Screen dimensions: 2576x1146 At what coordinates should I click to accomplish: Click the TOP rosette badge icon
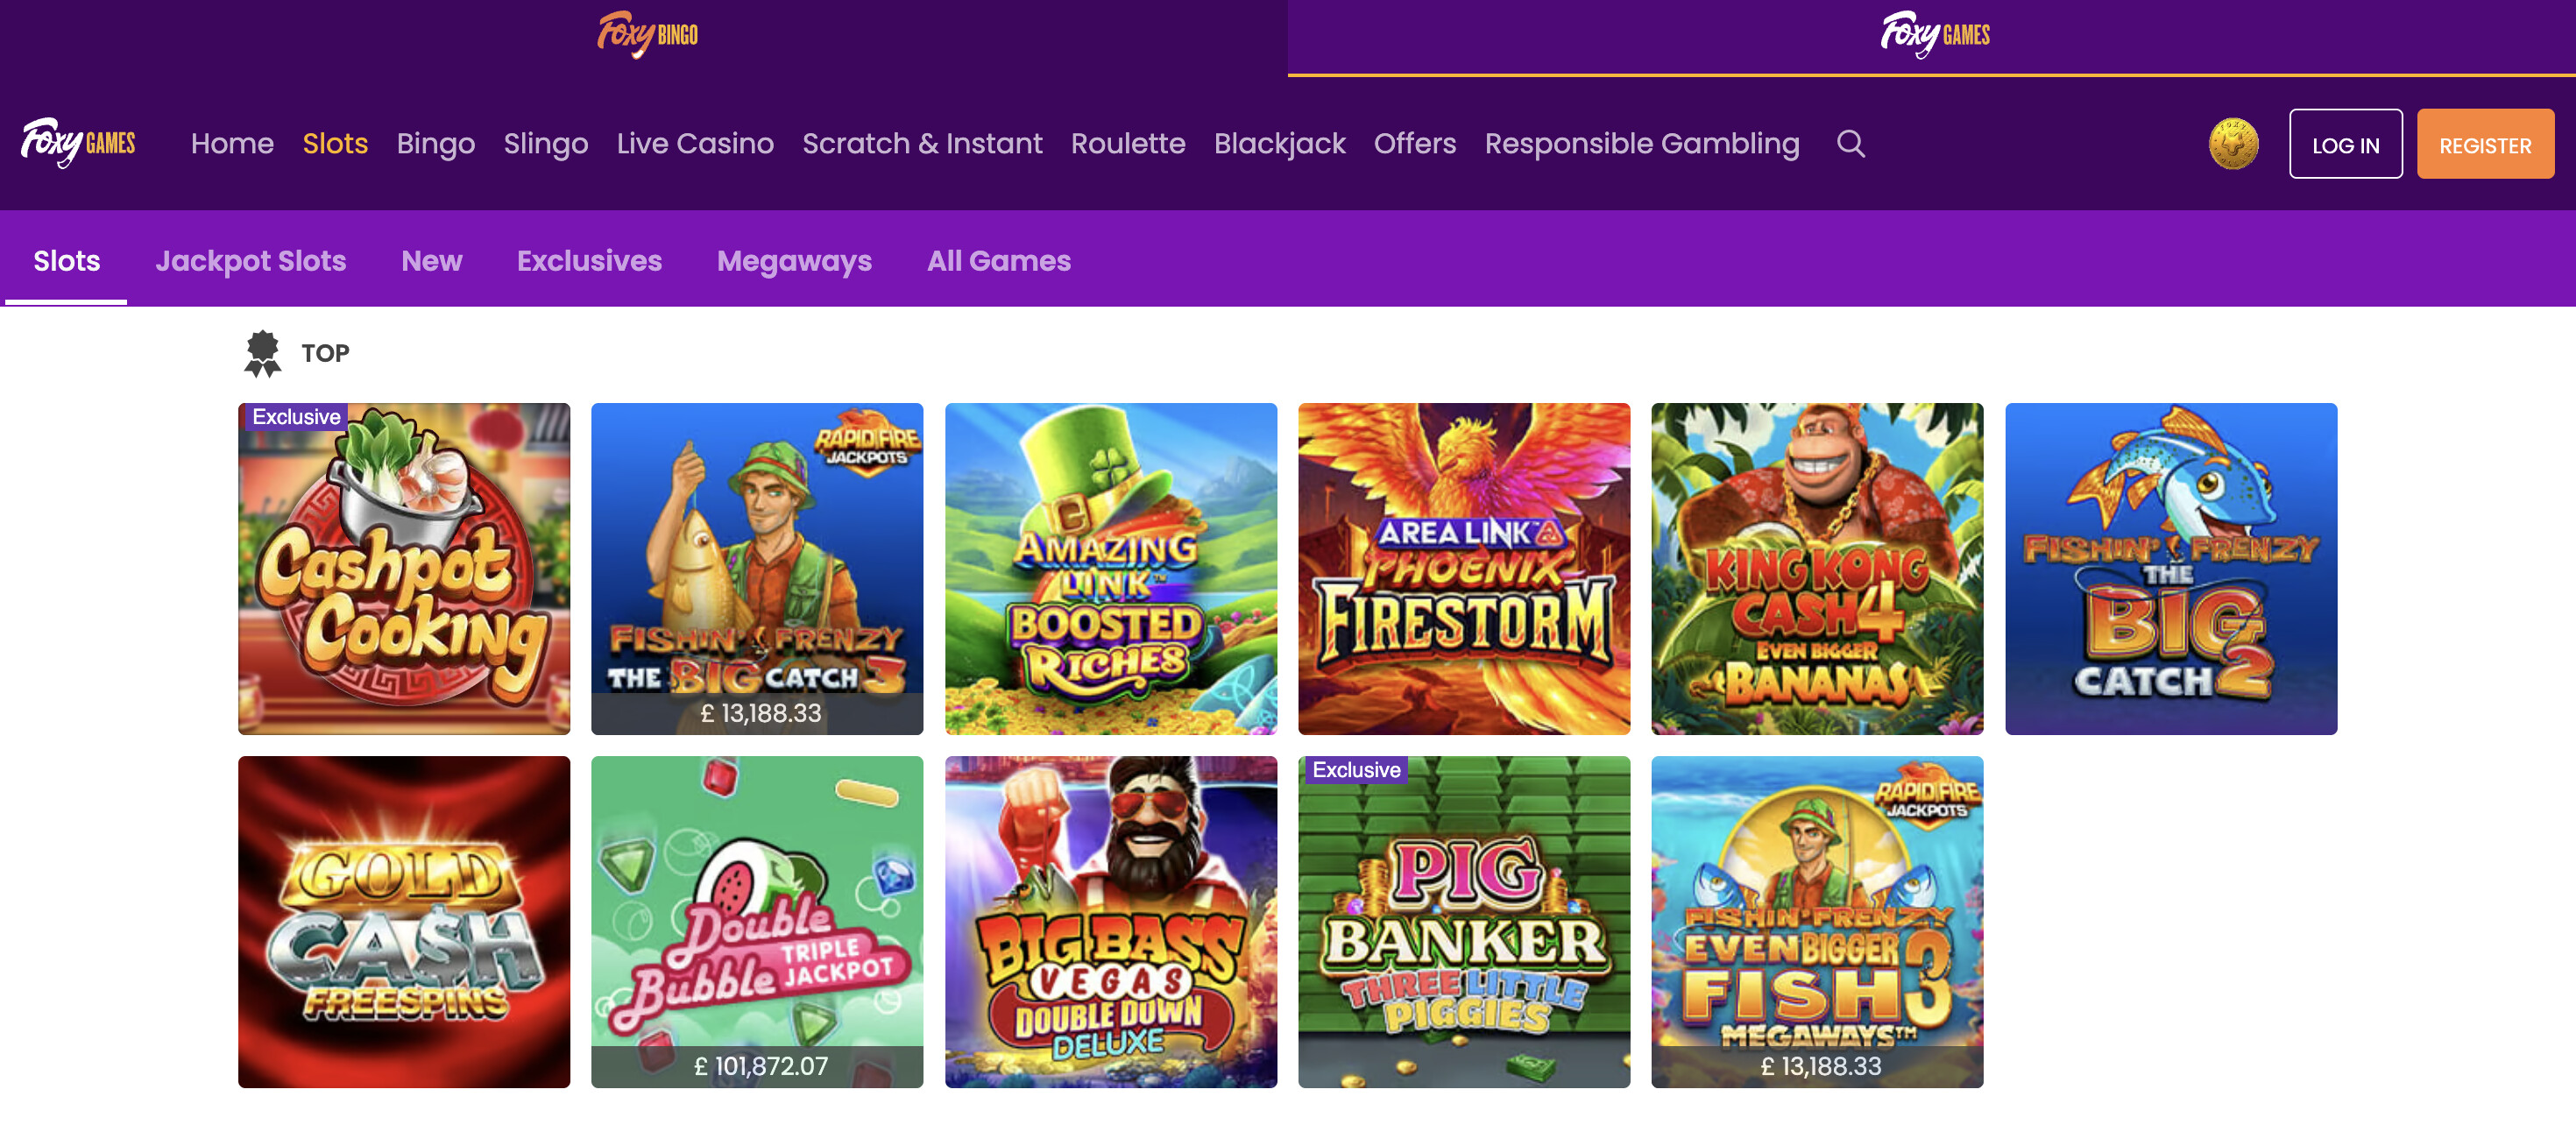(263, 354)
